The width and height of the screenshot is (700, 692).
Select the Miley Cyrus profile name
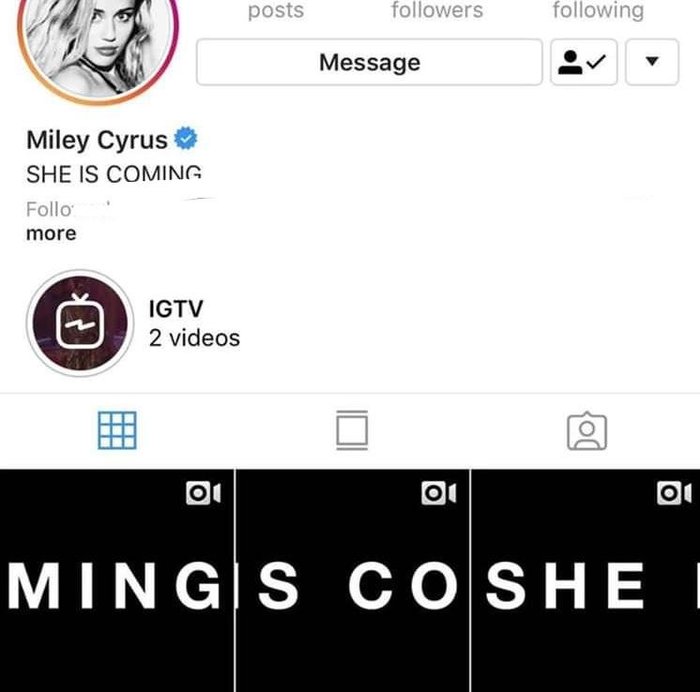tap(97, 140)
